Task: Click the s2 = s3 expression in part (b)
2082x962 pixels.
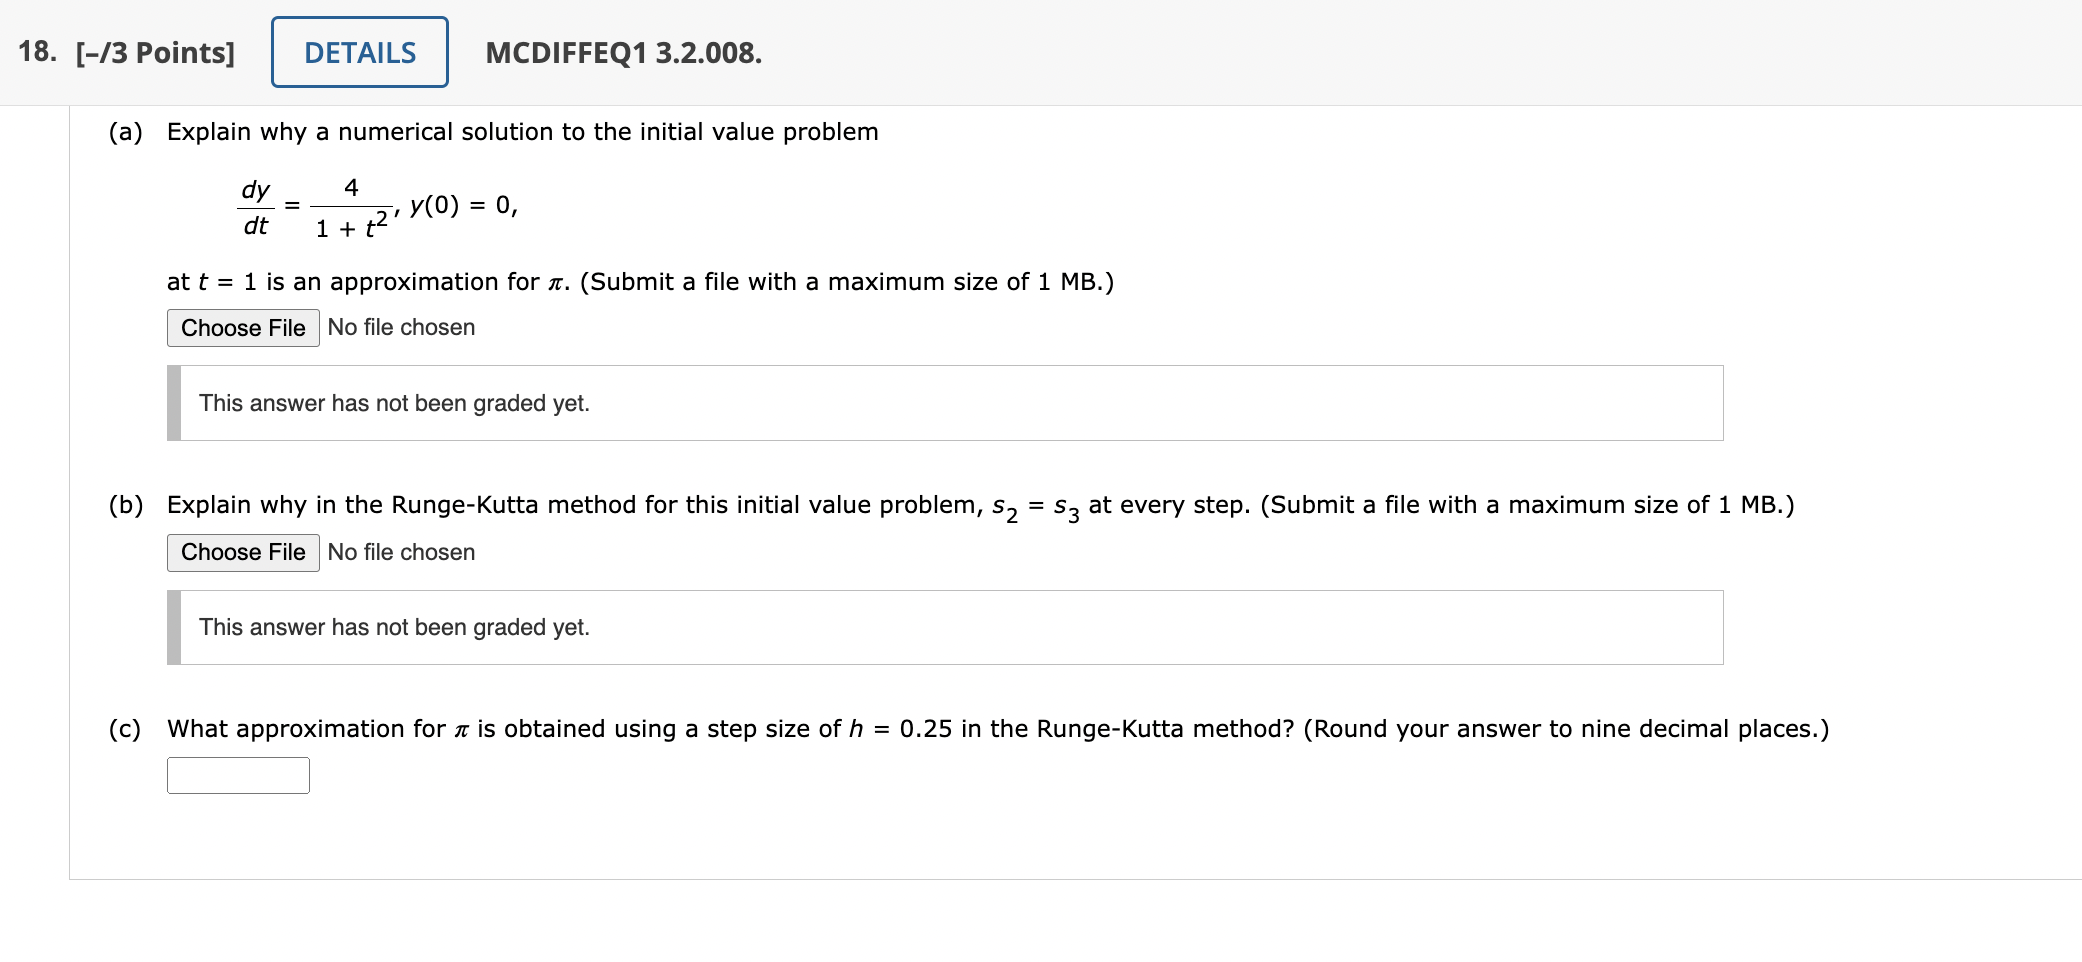Action: tap(1036, 508)
